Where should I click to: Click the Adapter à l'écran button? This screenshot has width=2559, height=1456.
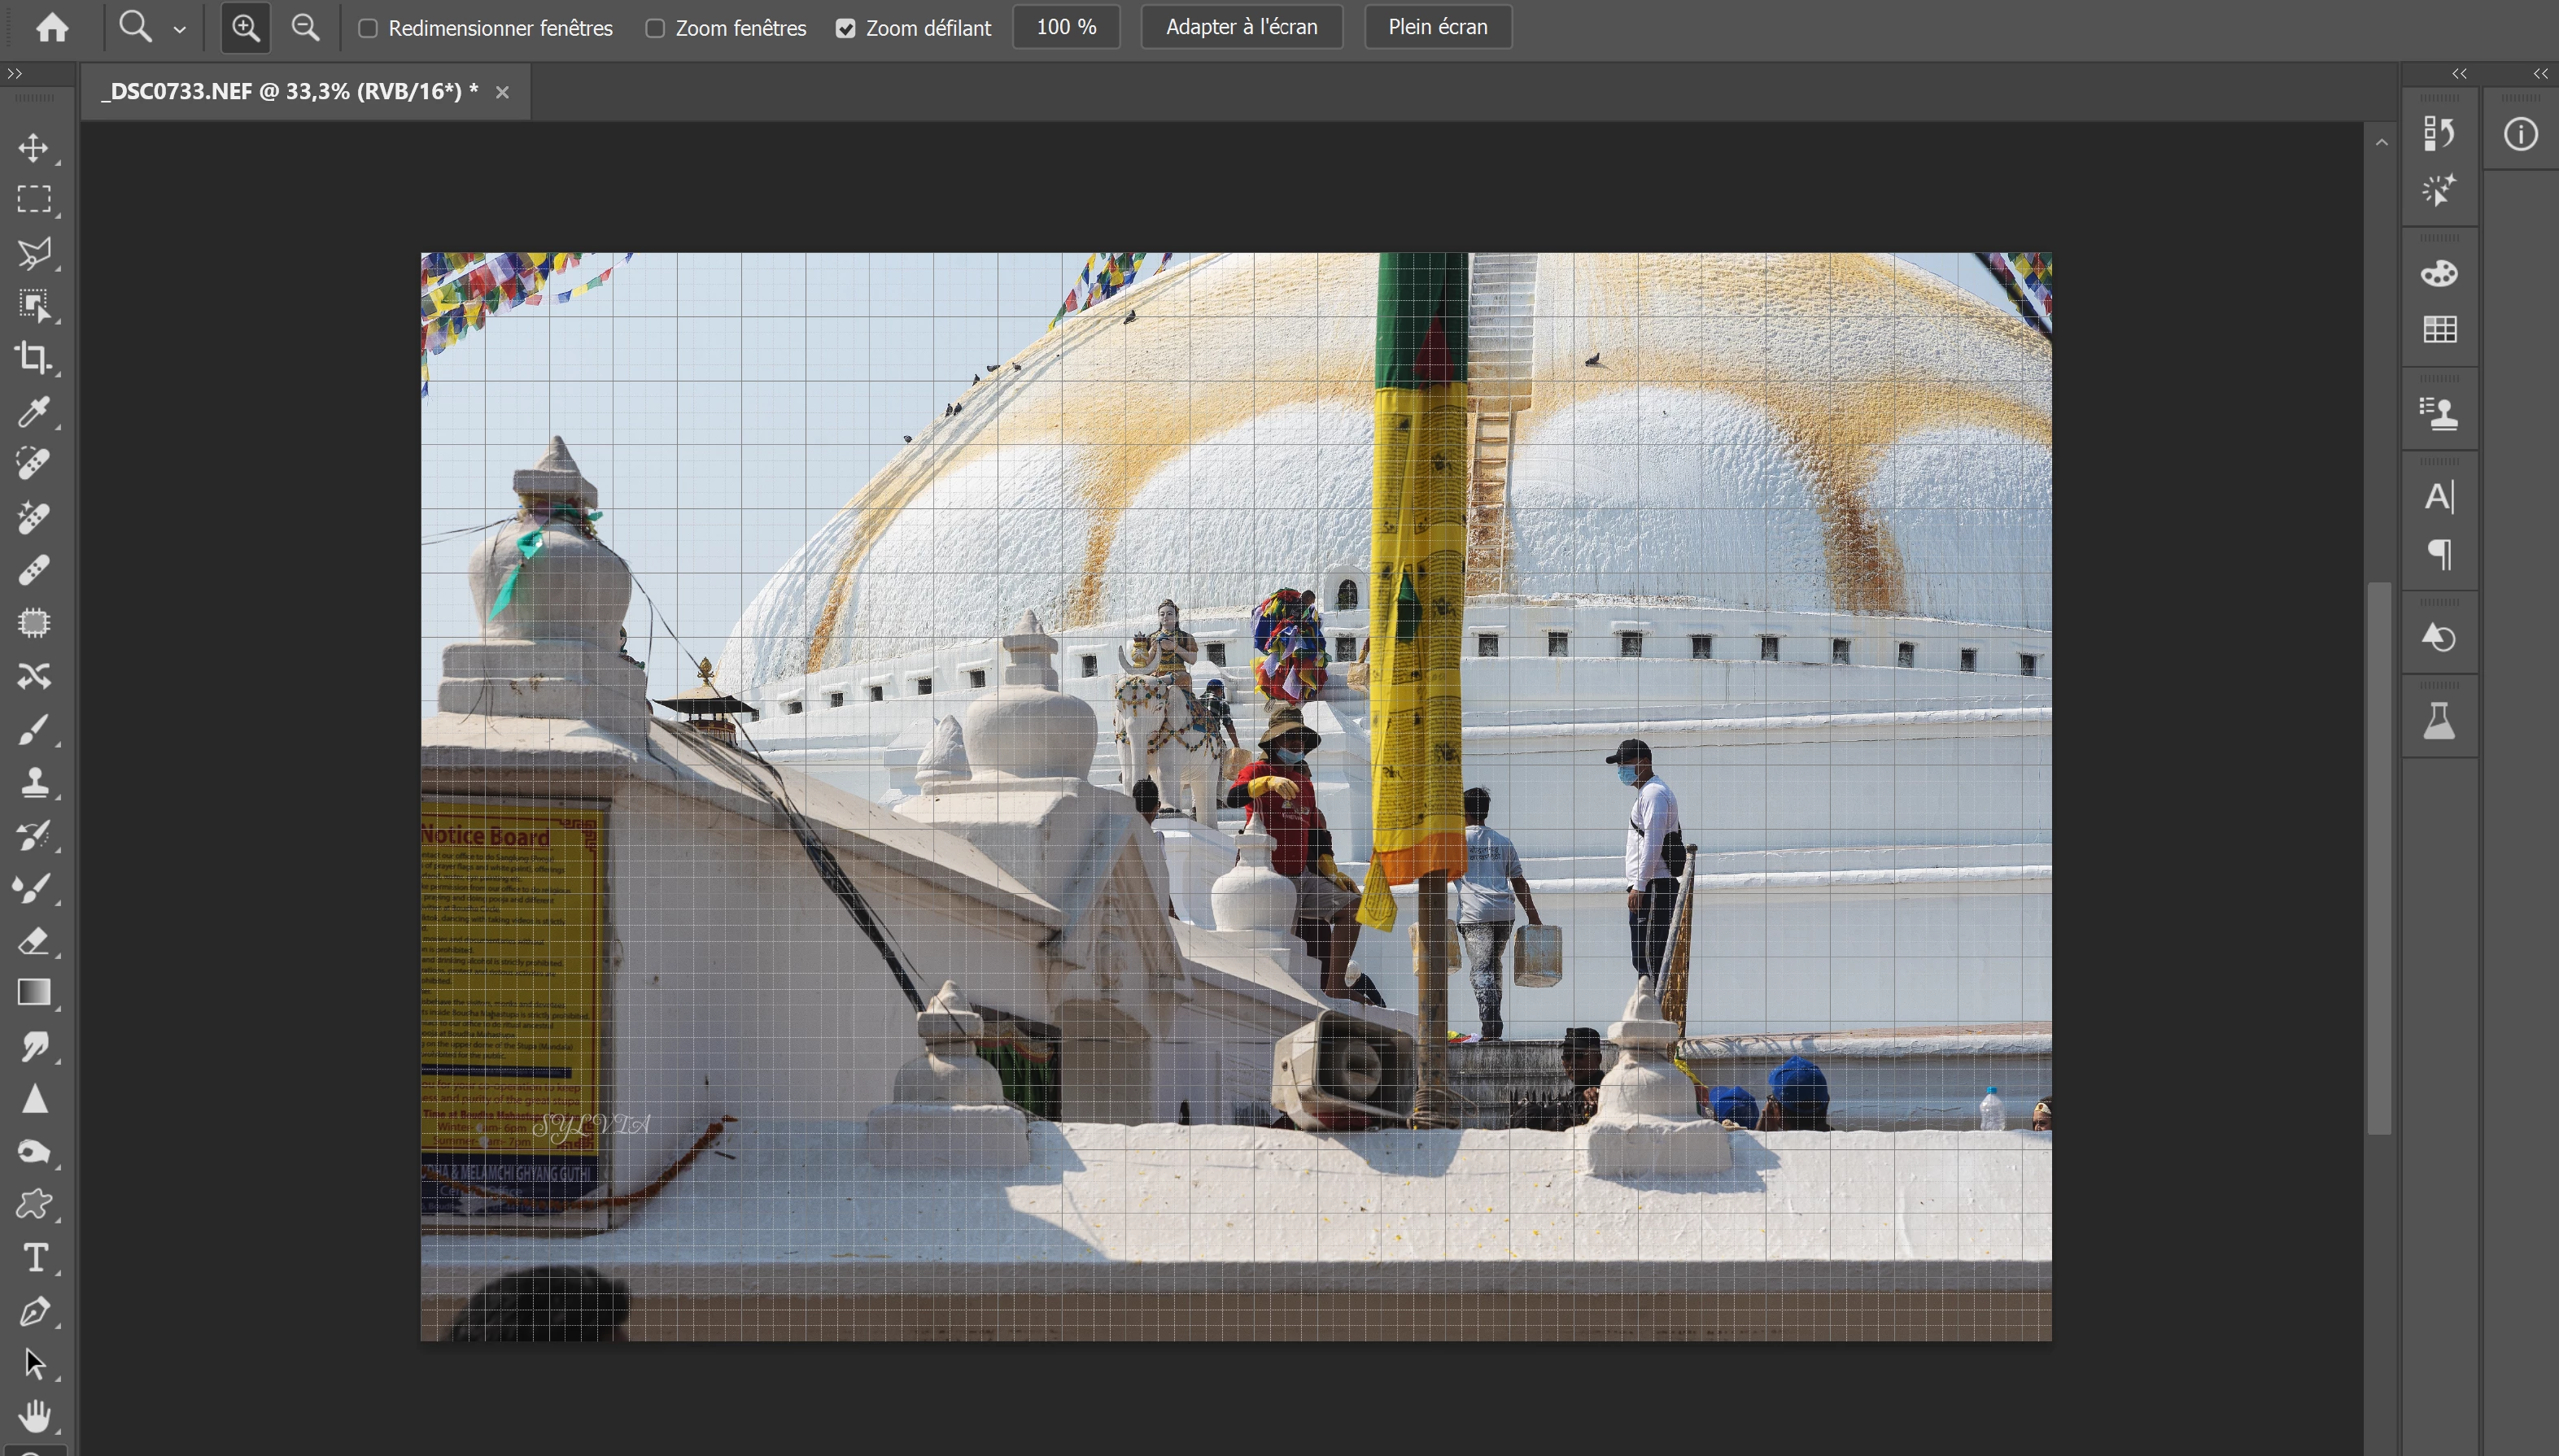1241,27
